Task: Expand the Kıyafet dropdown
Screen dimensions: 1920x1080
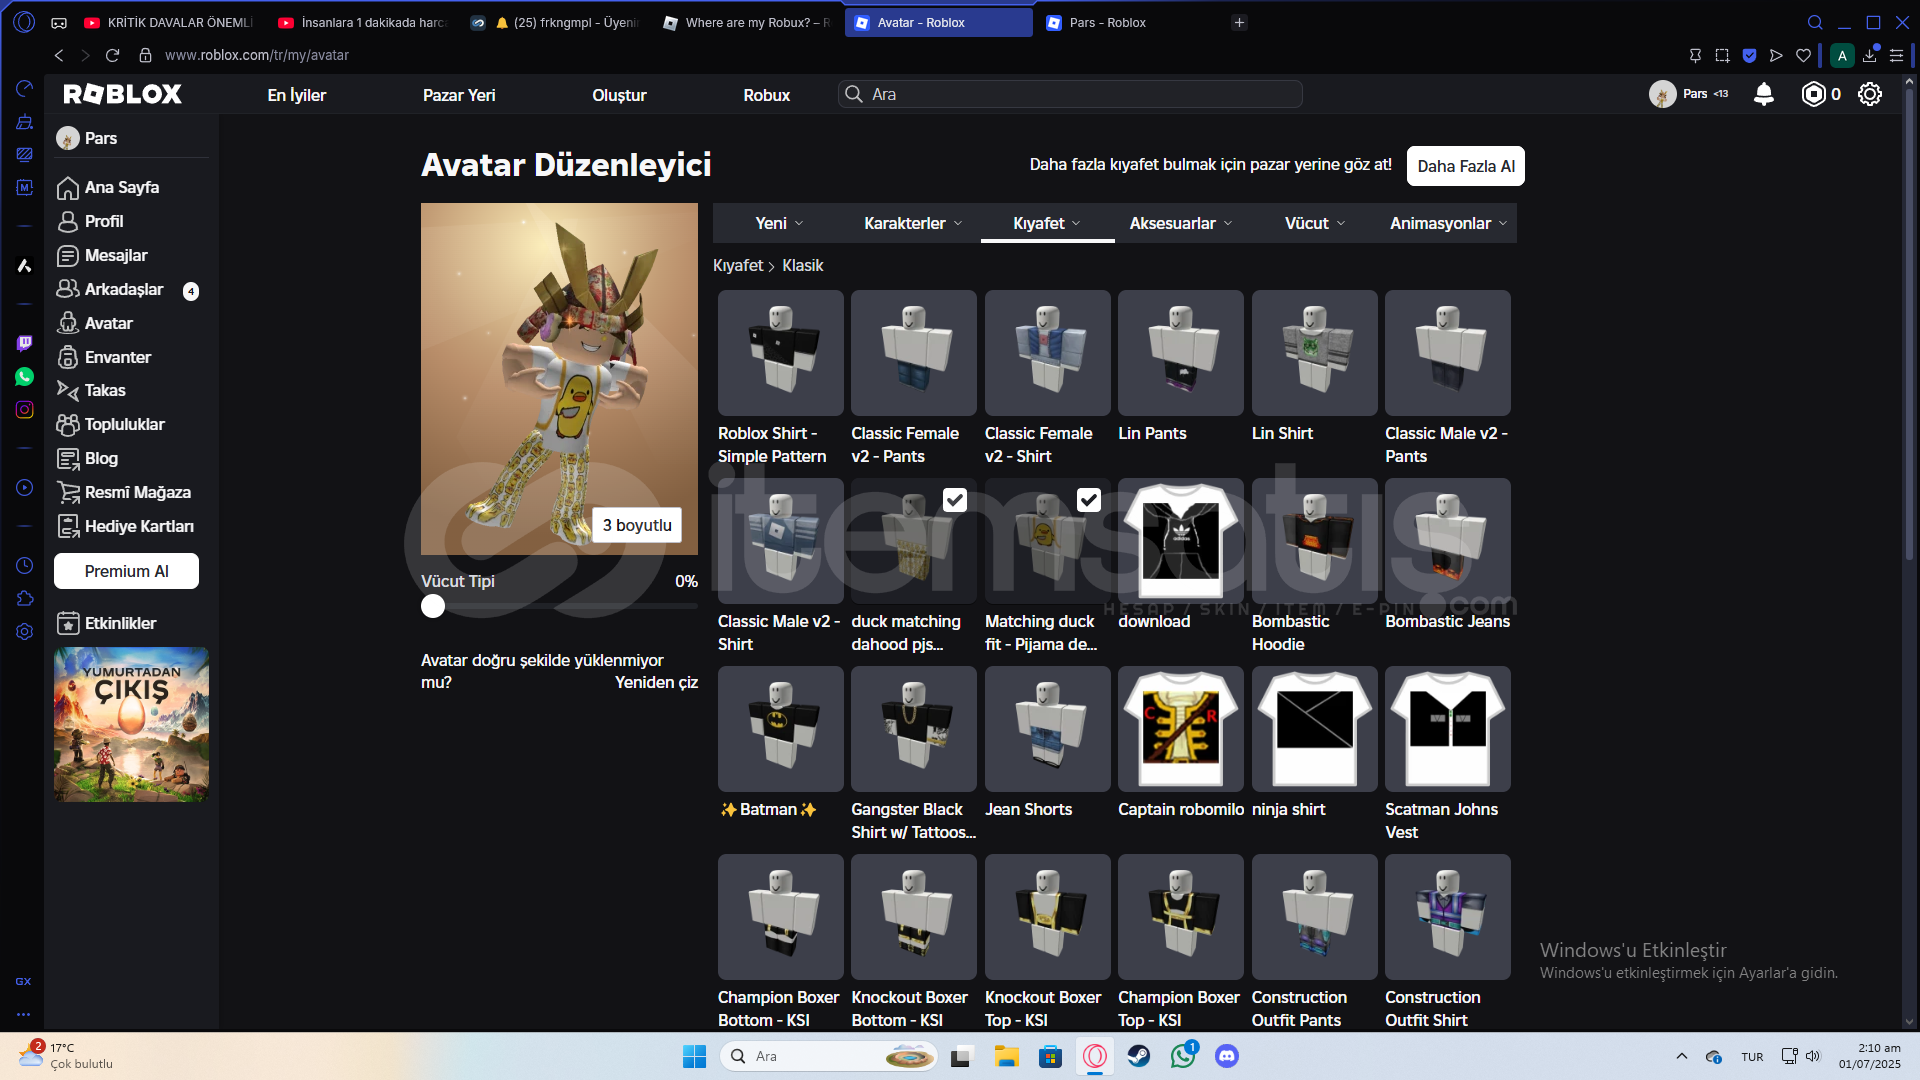Action: pyautogui.click(x=1047, y=223)
